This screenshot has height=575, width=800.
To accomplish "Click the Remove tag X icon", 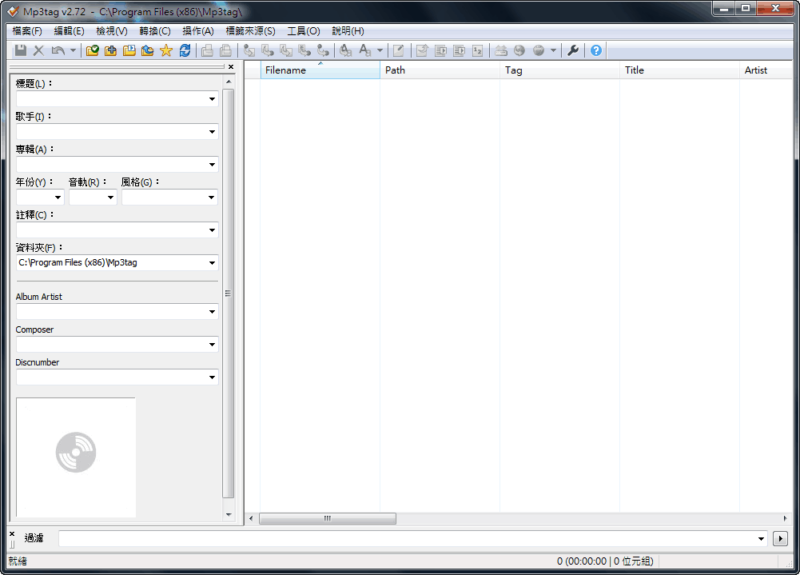I will point(39,51).
